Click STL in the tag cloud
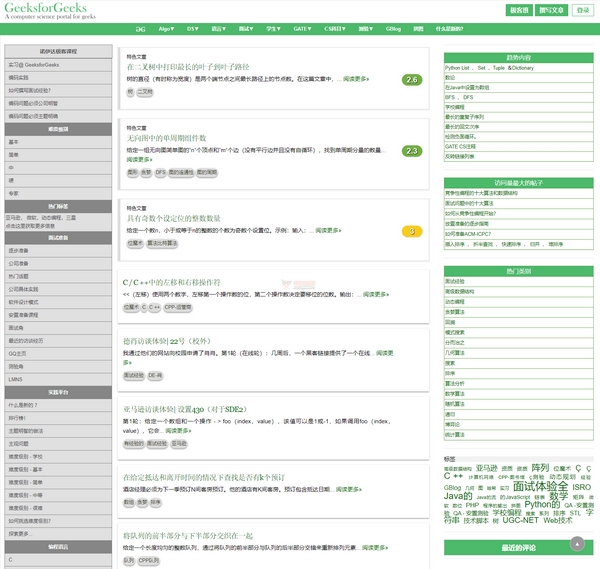This screenshot has height=569, width=600. click(575, 513)
